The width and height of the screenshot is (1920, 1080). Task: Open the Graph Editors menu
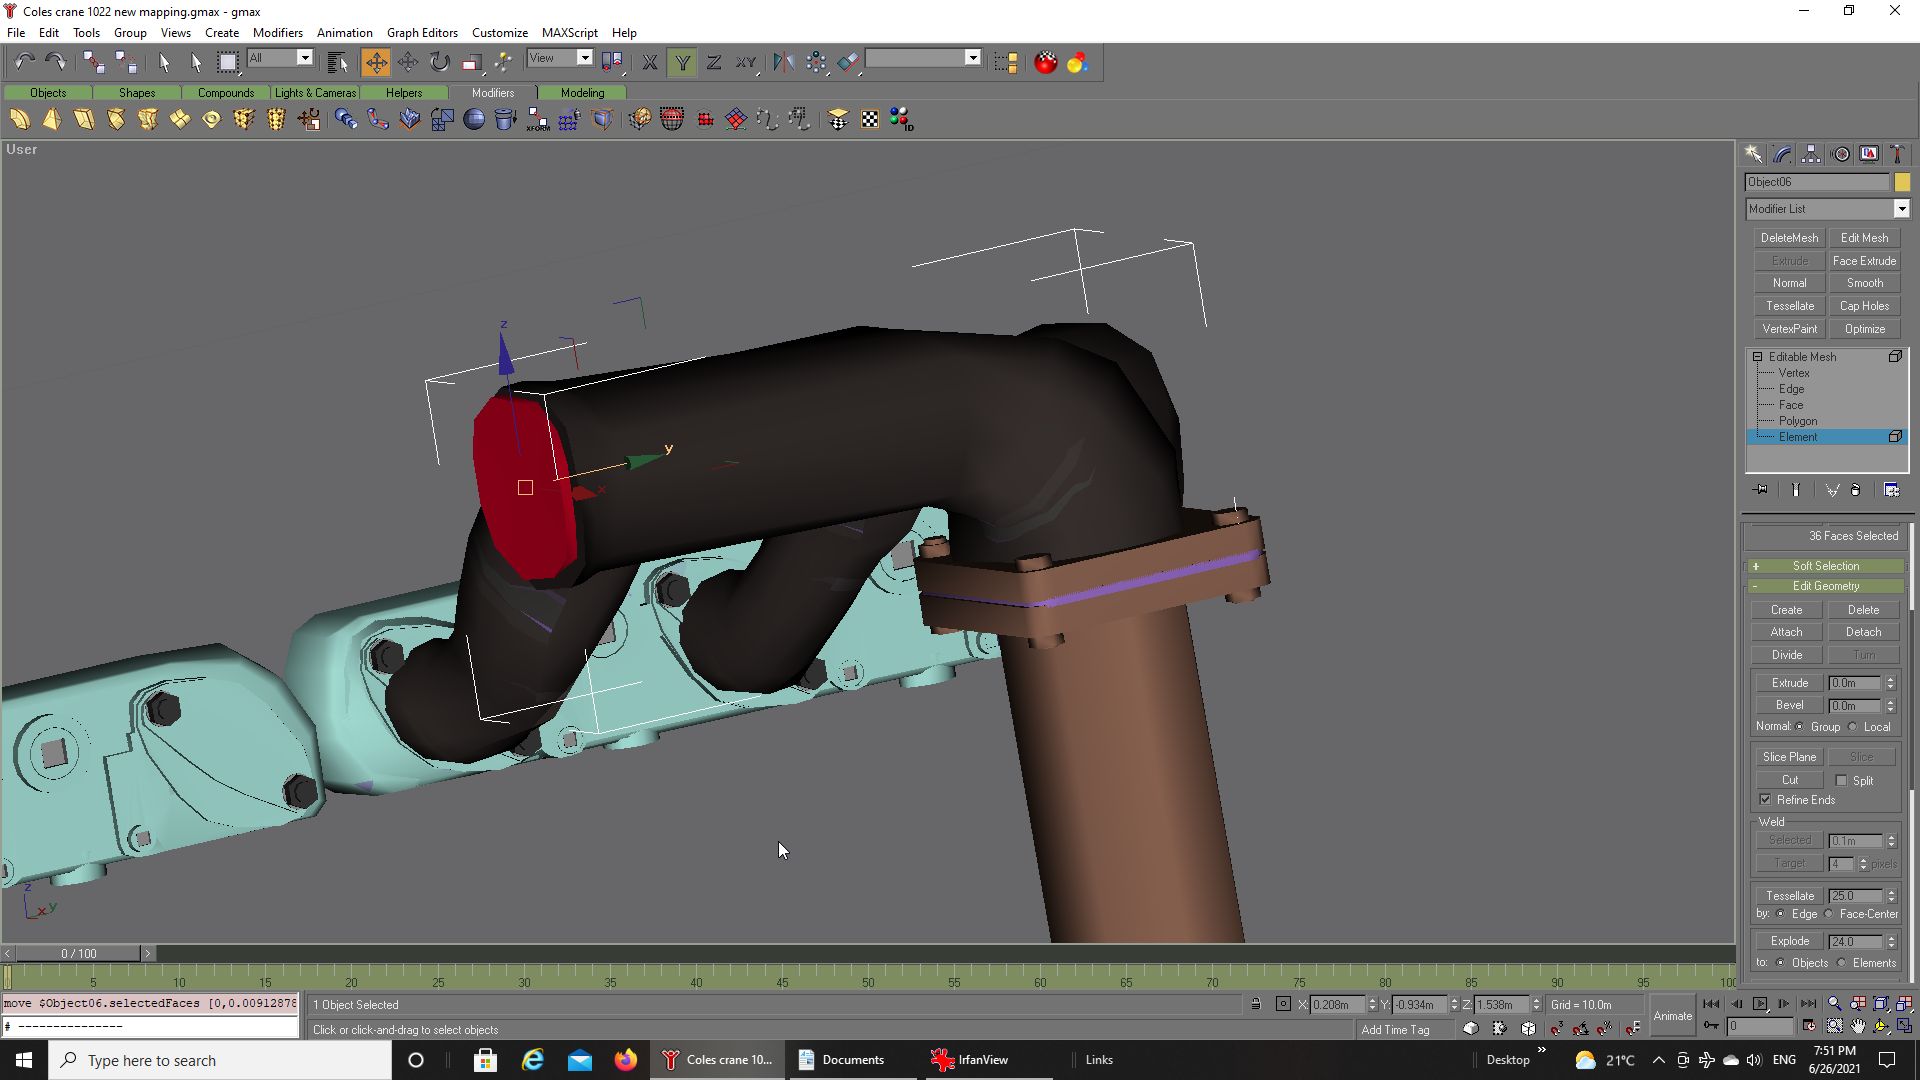(421, 33)
